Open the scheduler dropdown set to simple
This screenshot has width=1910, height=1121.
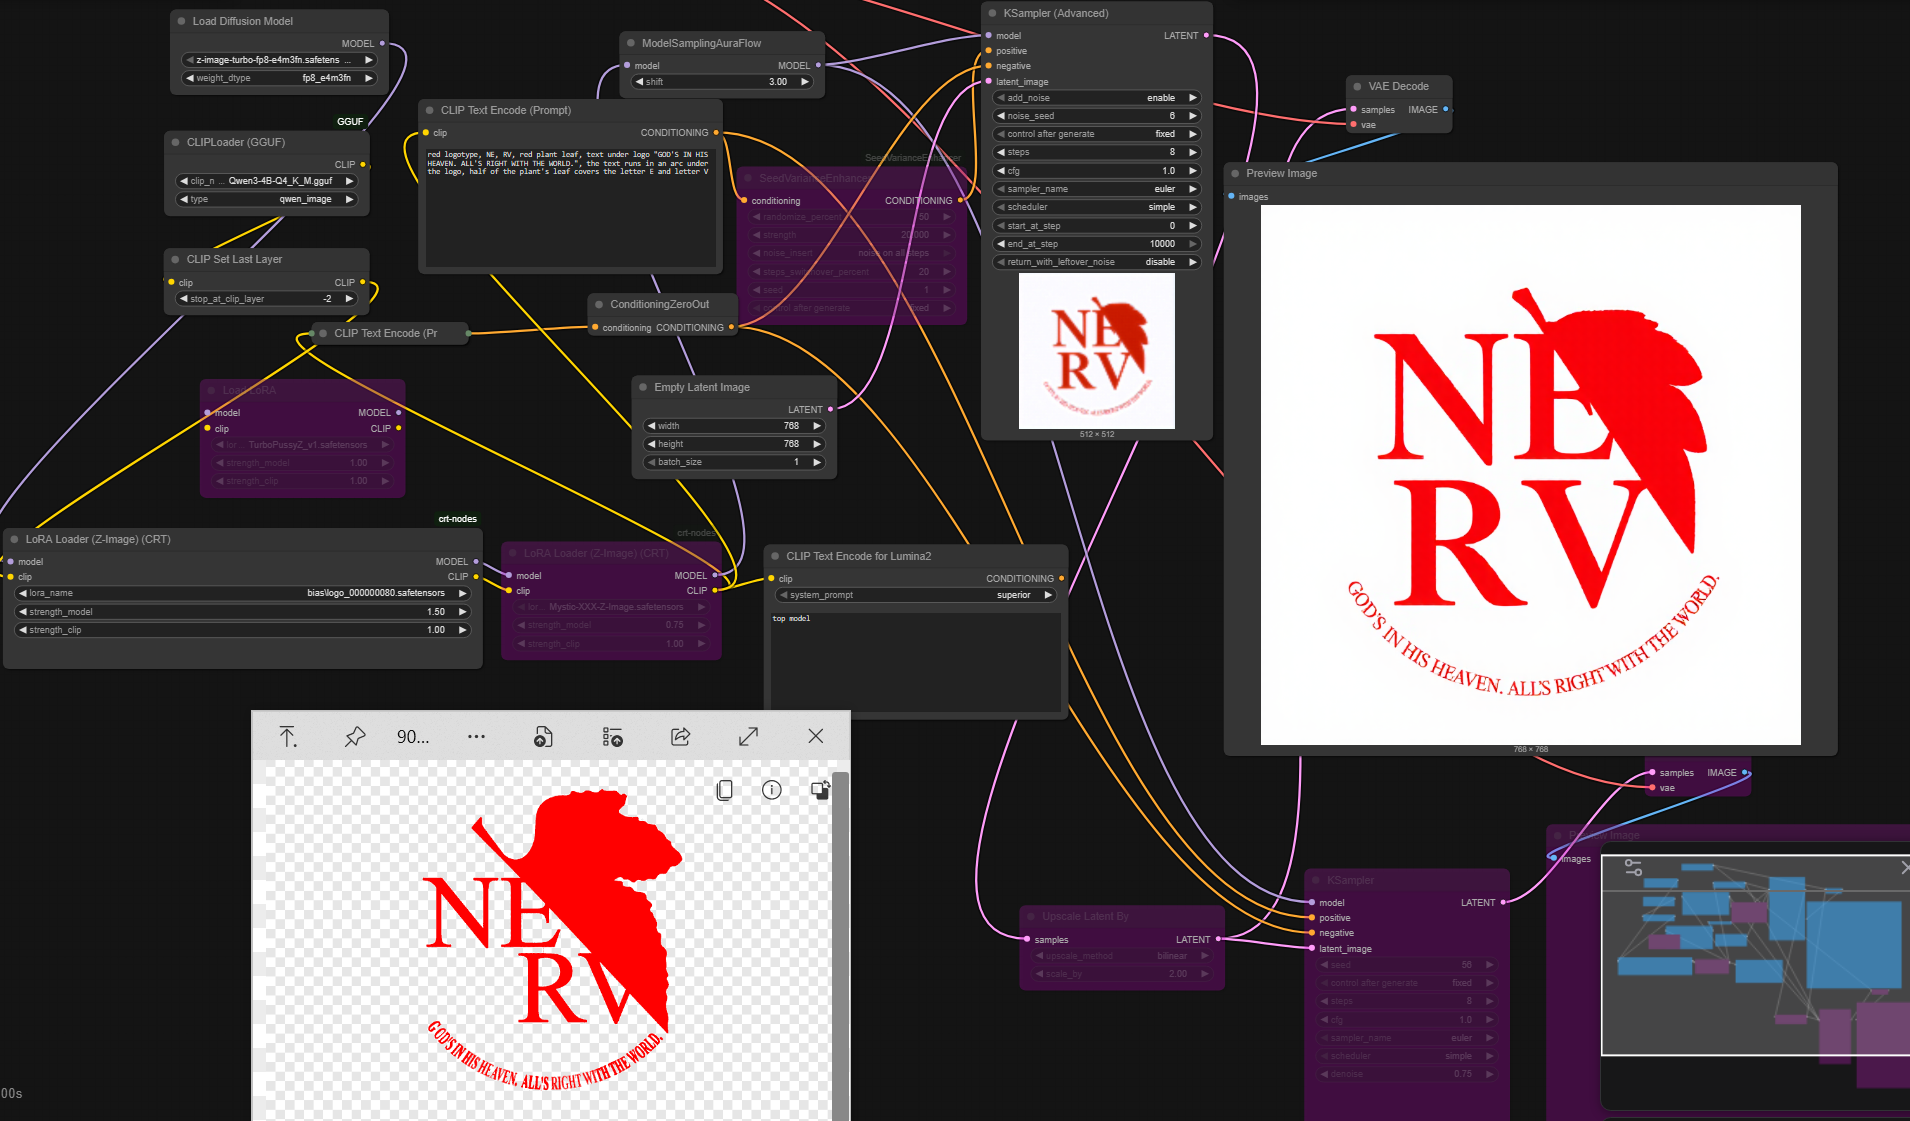[1097, 207]
